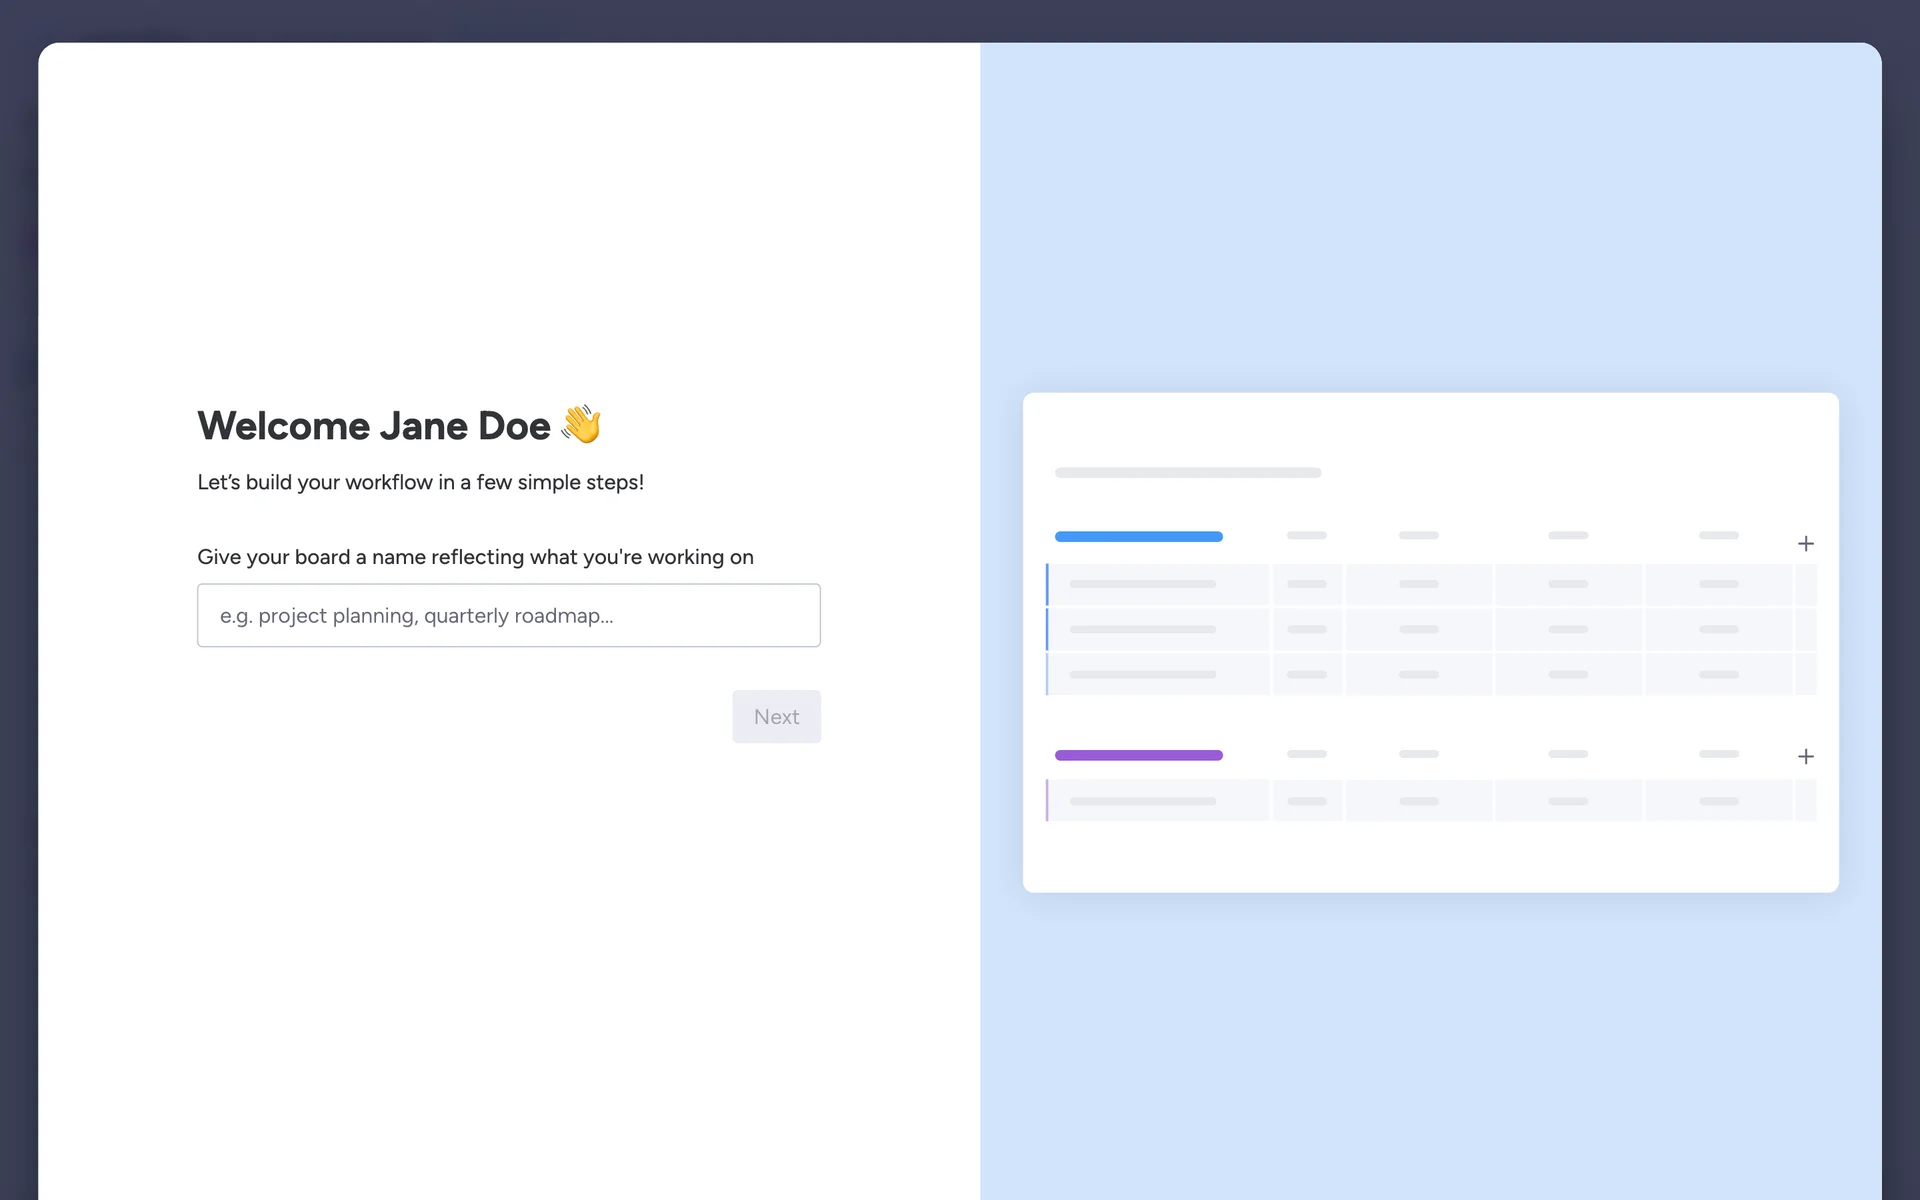Click the waving hand emoji
The height and width of the screenshot is (1200, 1920).
(x=581, y=424)
